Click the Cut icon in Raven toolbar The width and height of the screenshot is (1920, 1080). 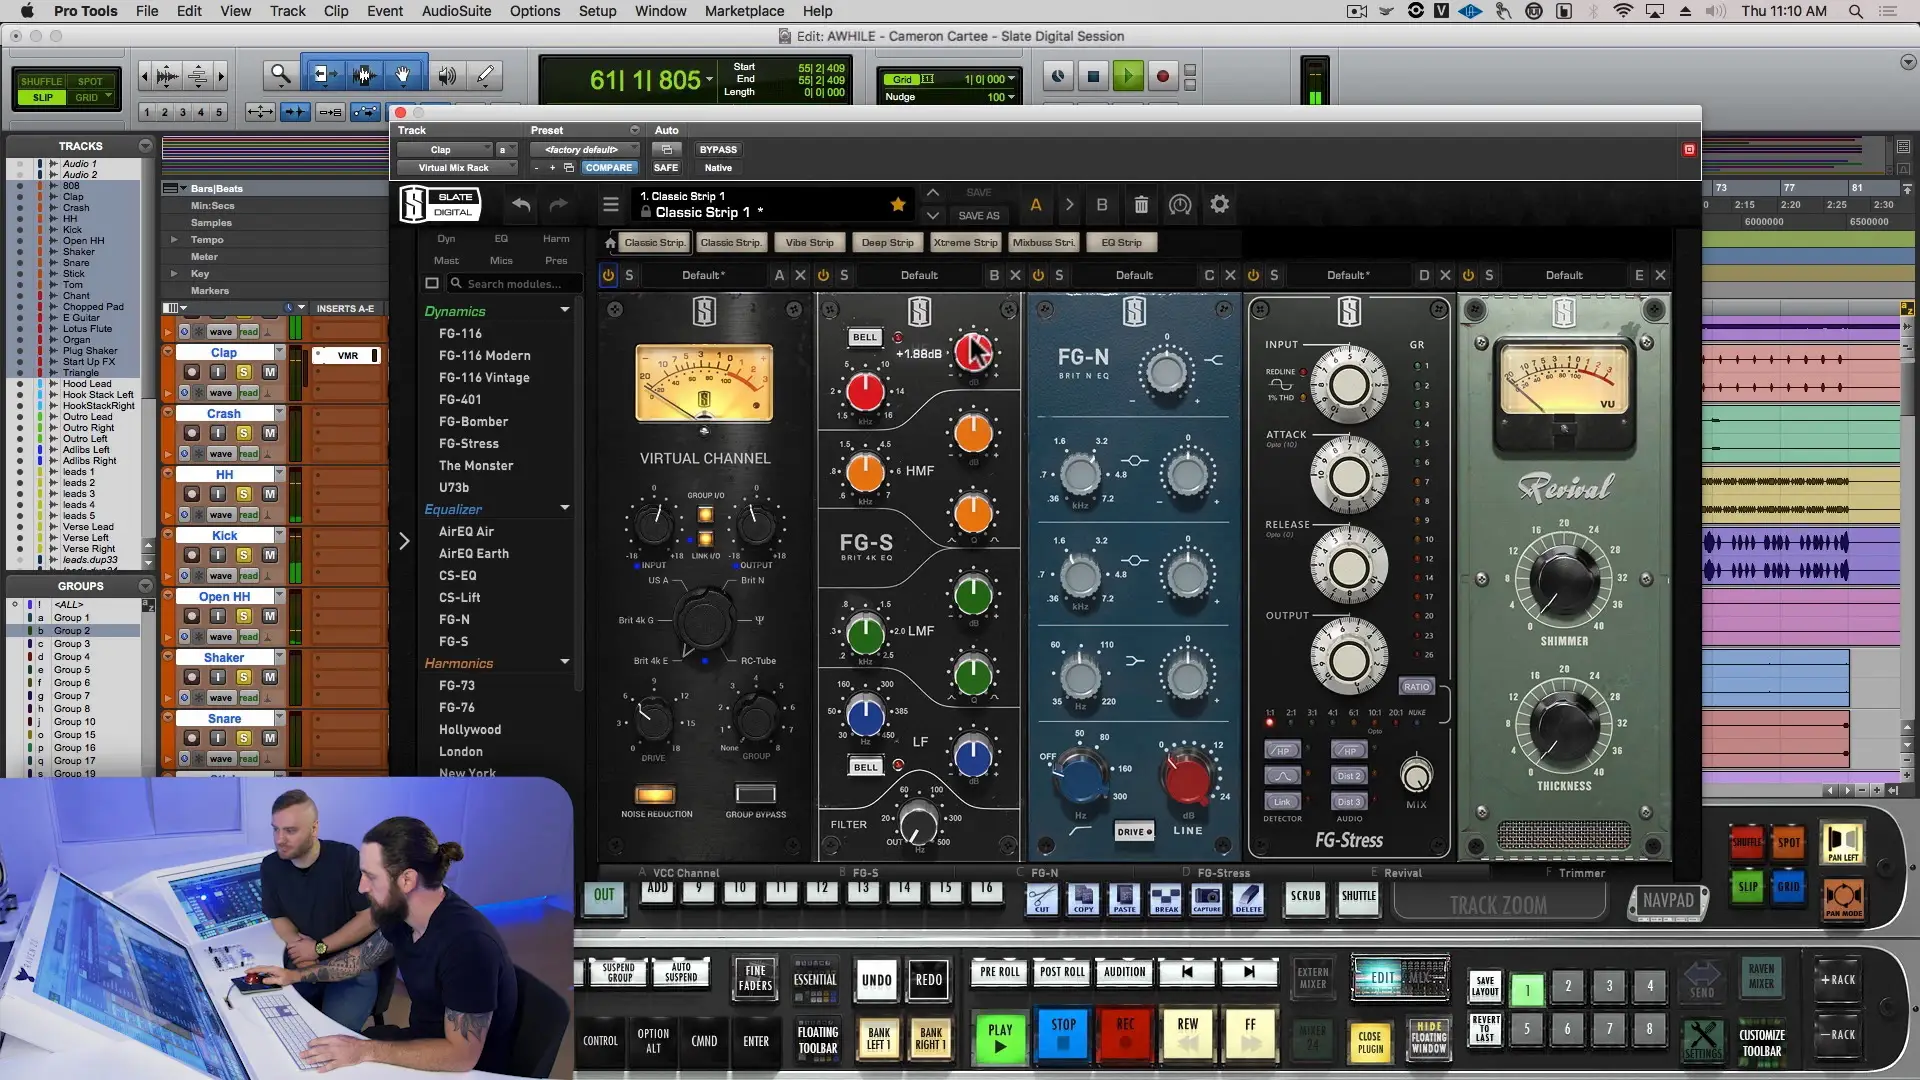1042,898
